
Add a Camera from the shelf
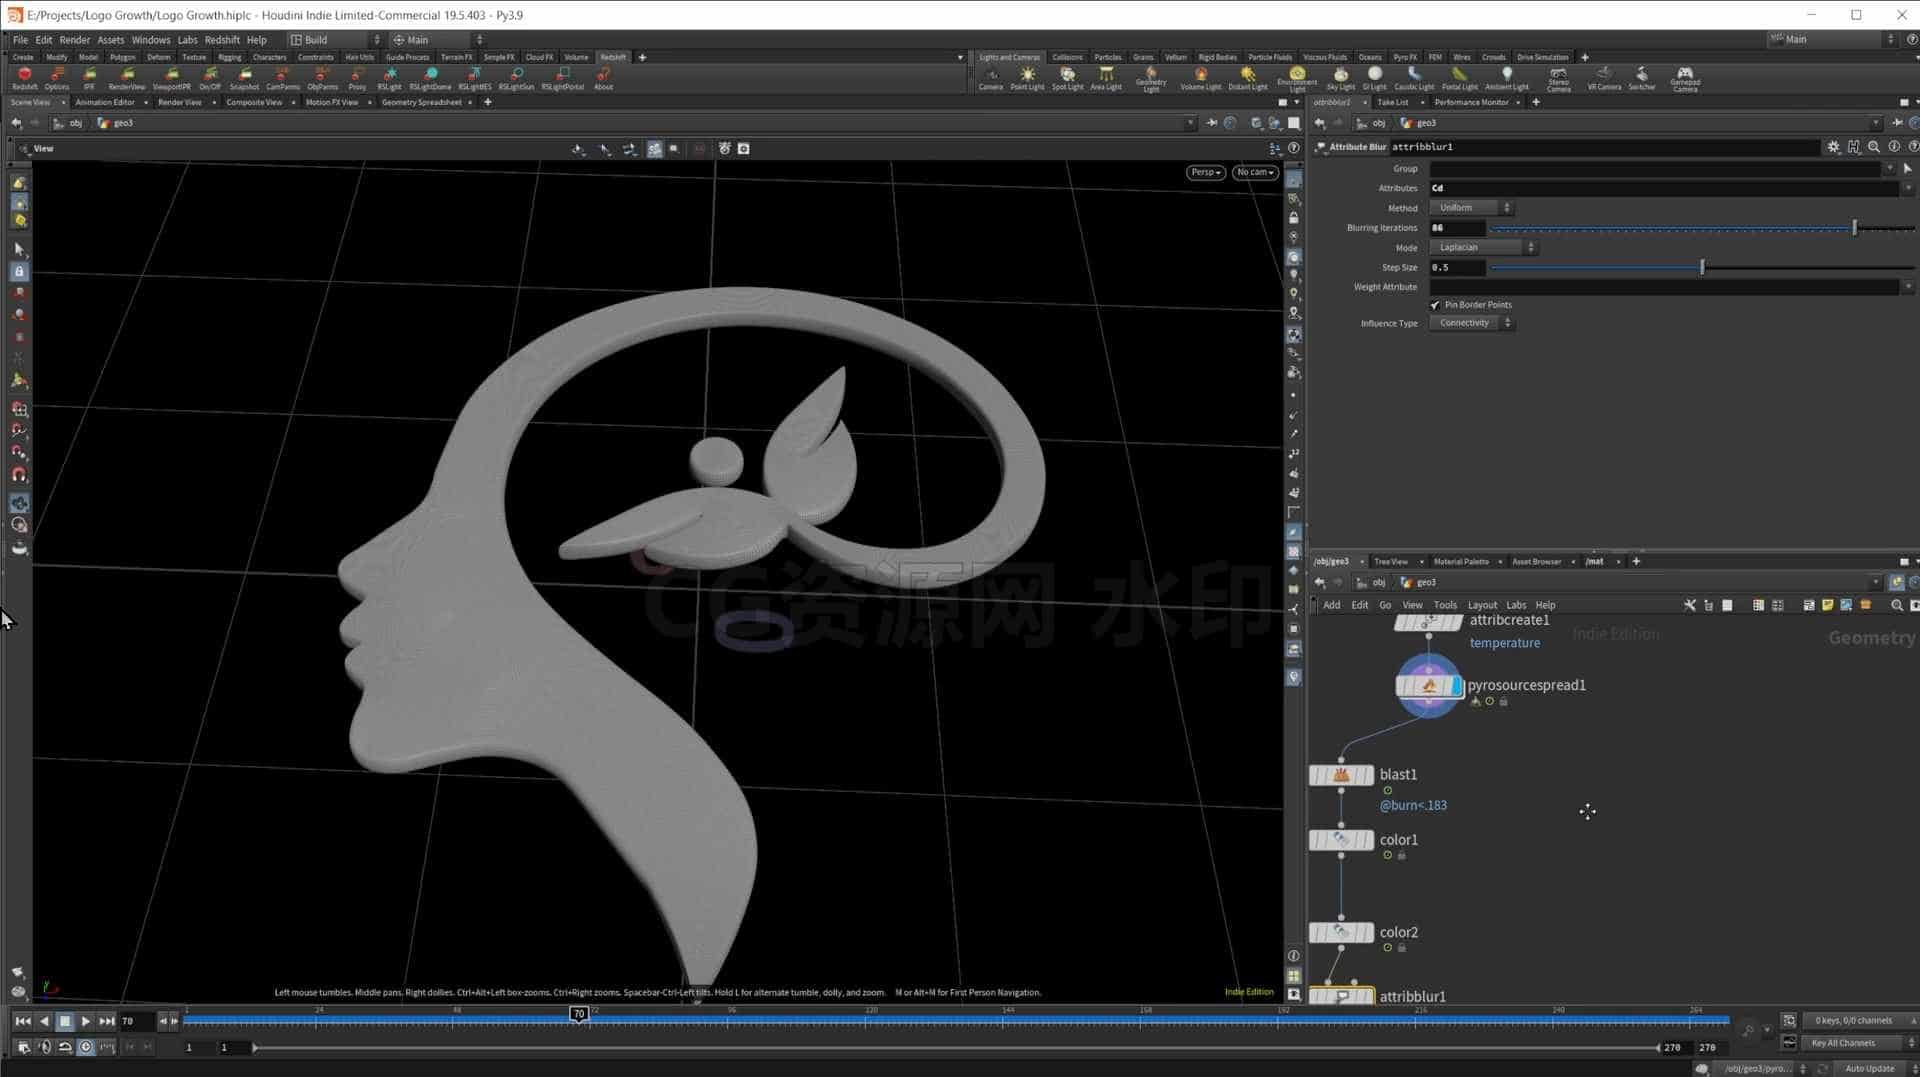990,78
